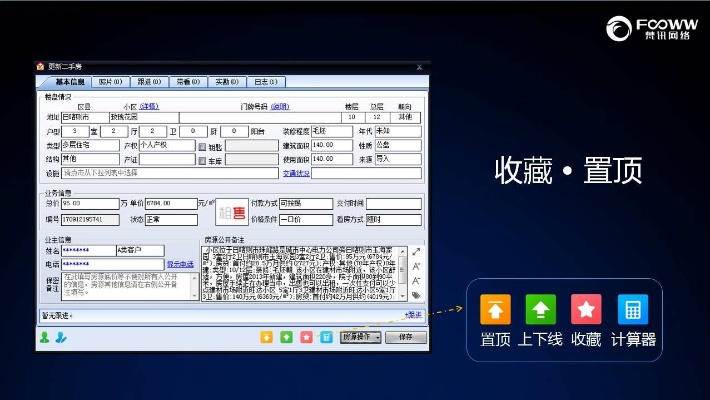Click the expand icon beside the remarks text

coord(416,252)
